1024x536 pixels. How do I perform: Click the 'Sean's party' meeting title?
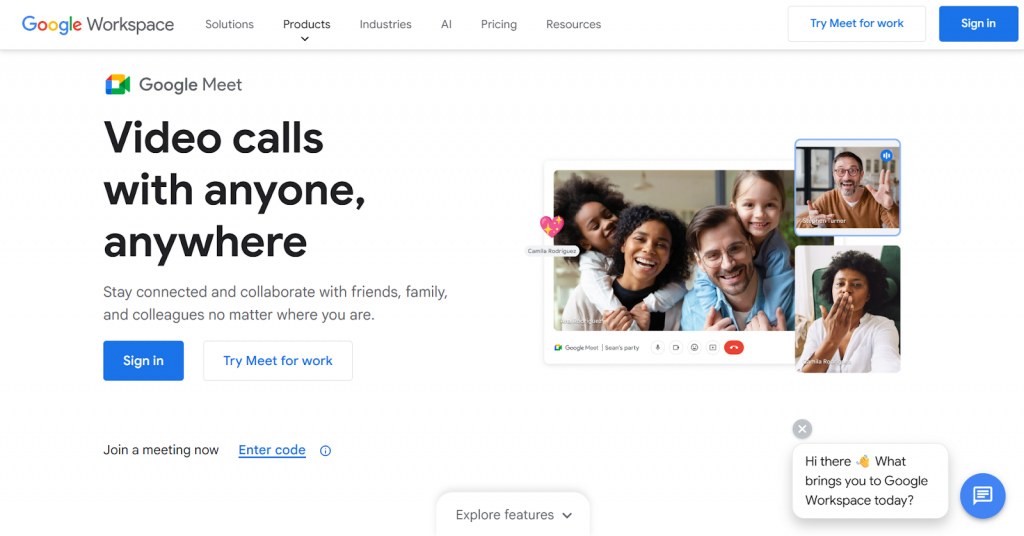(622, 348)
